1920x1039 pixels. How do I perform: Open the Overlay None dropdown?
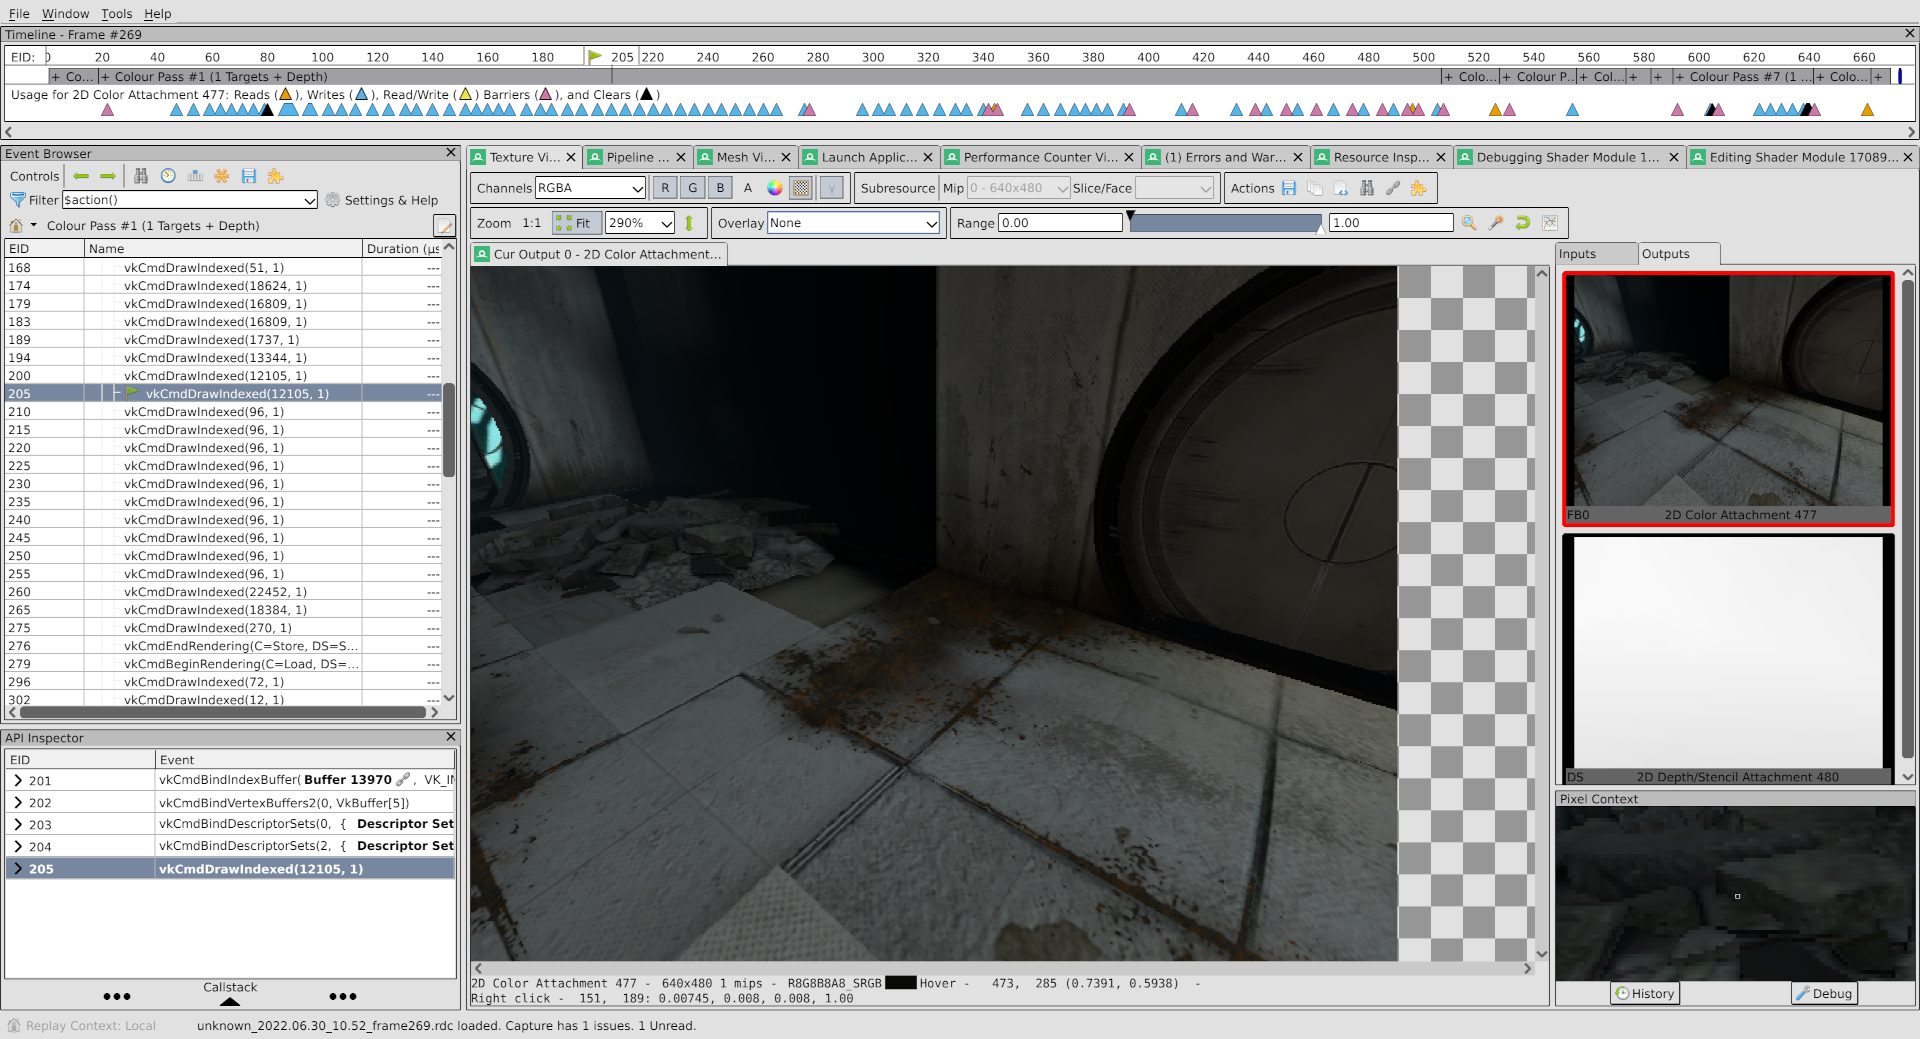pyautogui.click(x=854, y=223)
